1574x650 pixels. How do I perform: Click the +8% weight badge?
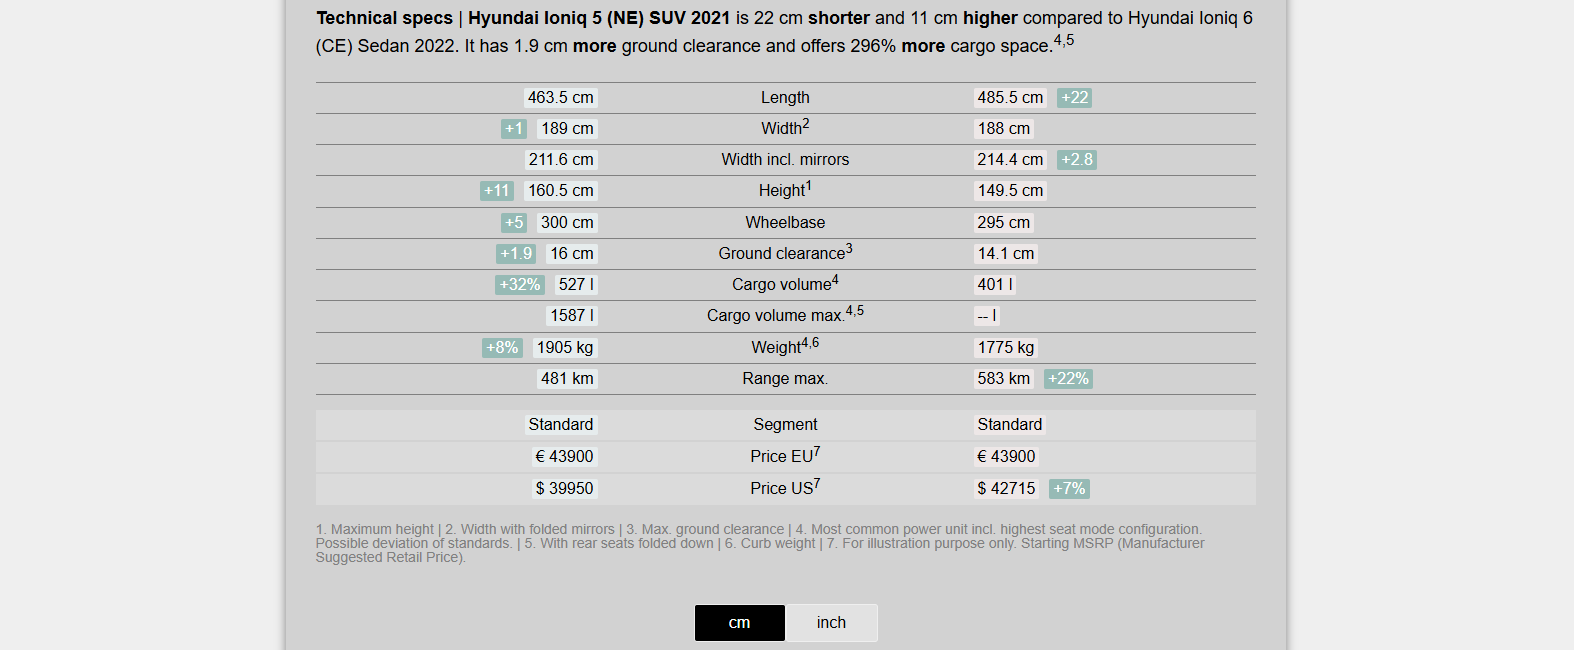502,348
